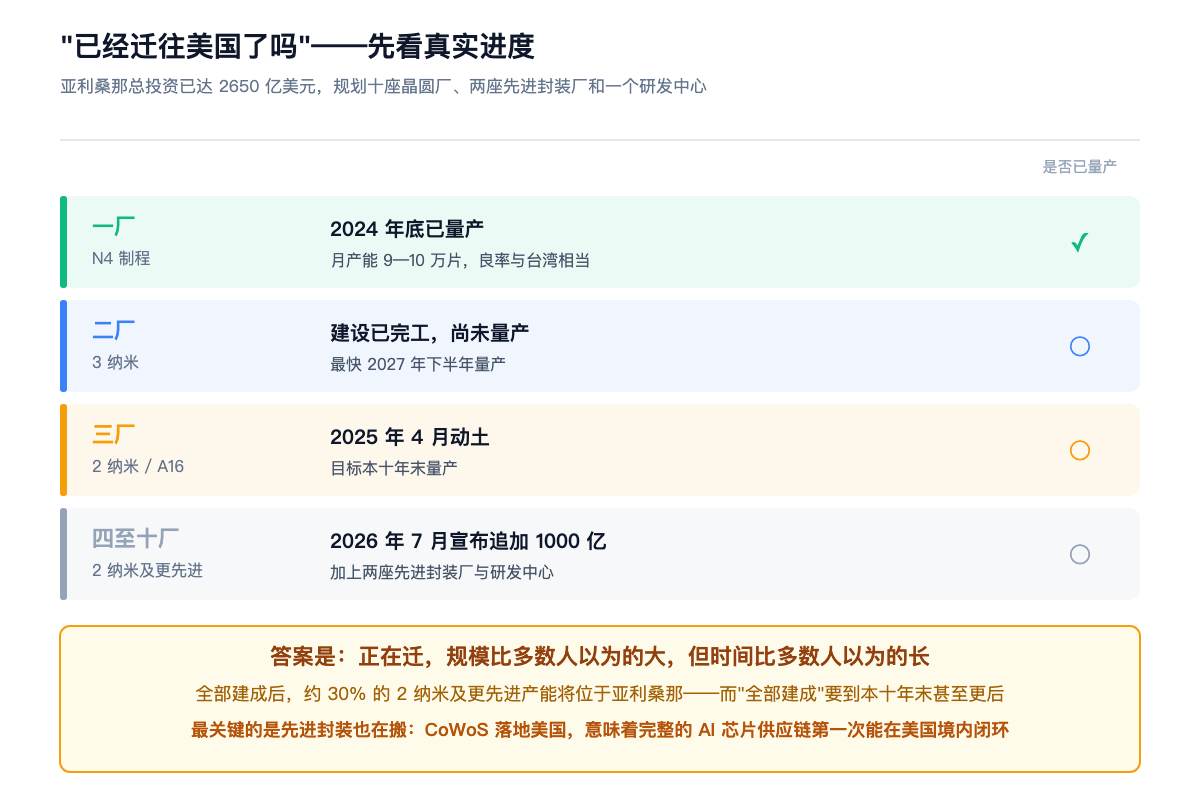This screenshot has height=792, width=1200.
Task: Click the 2 纳米及更先进 label
Action: tap(147, 570)
